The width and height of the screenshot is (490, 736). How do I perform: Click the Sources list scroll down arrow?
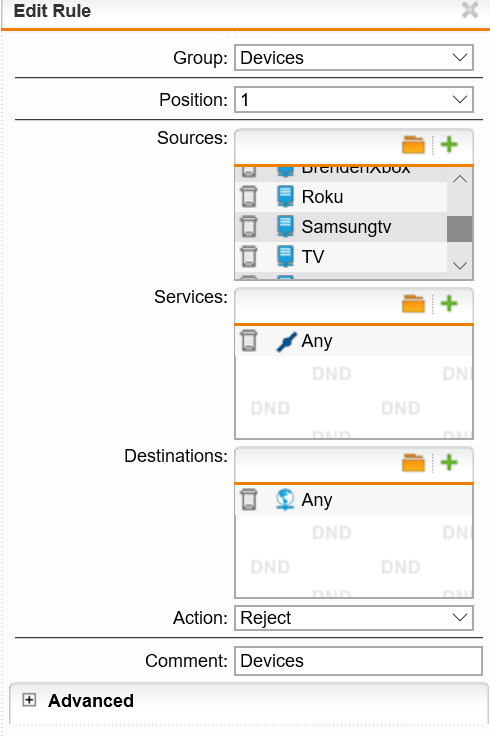460,266
